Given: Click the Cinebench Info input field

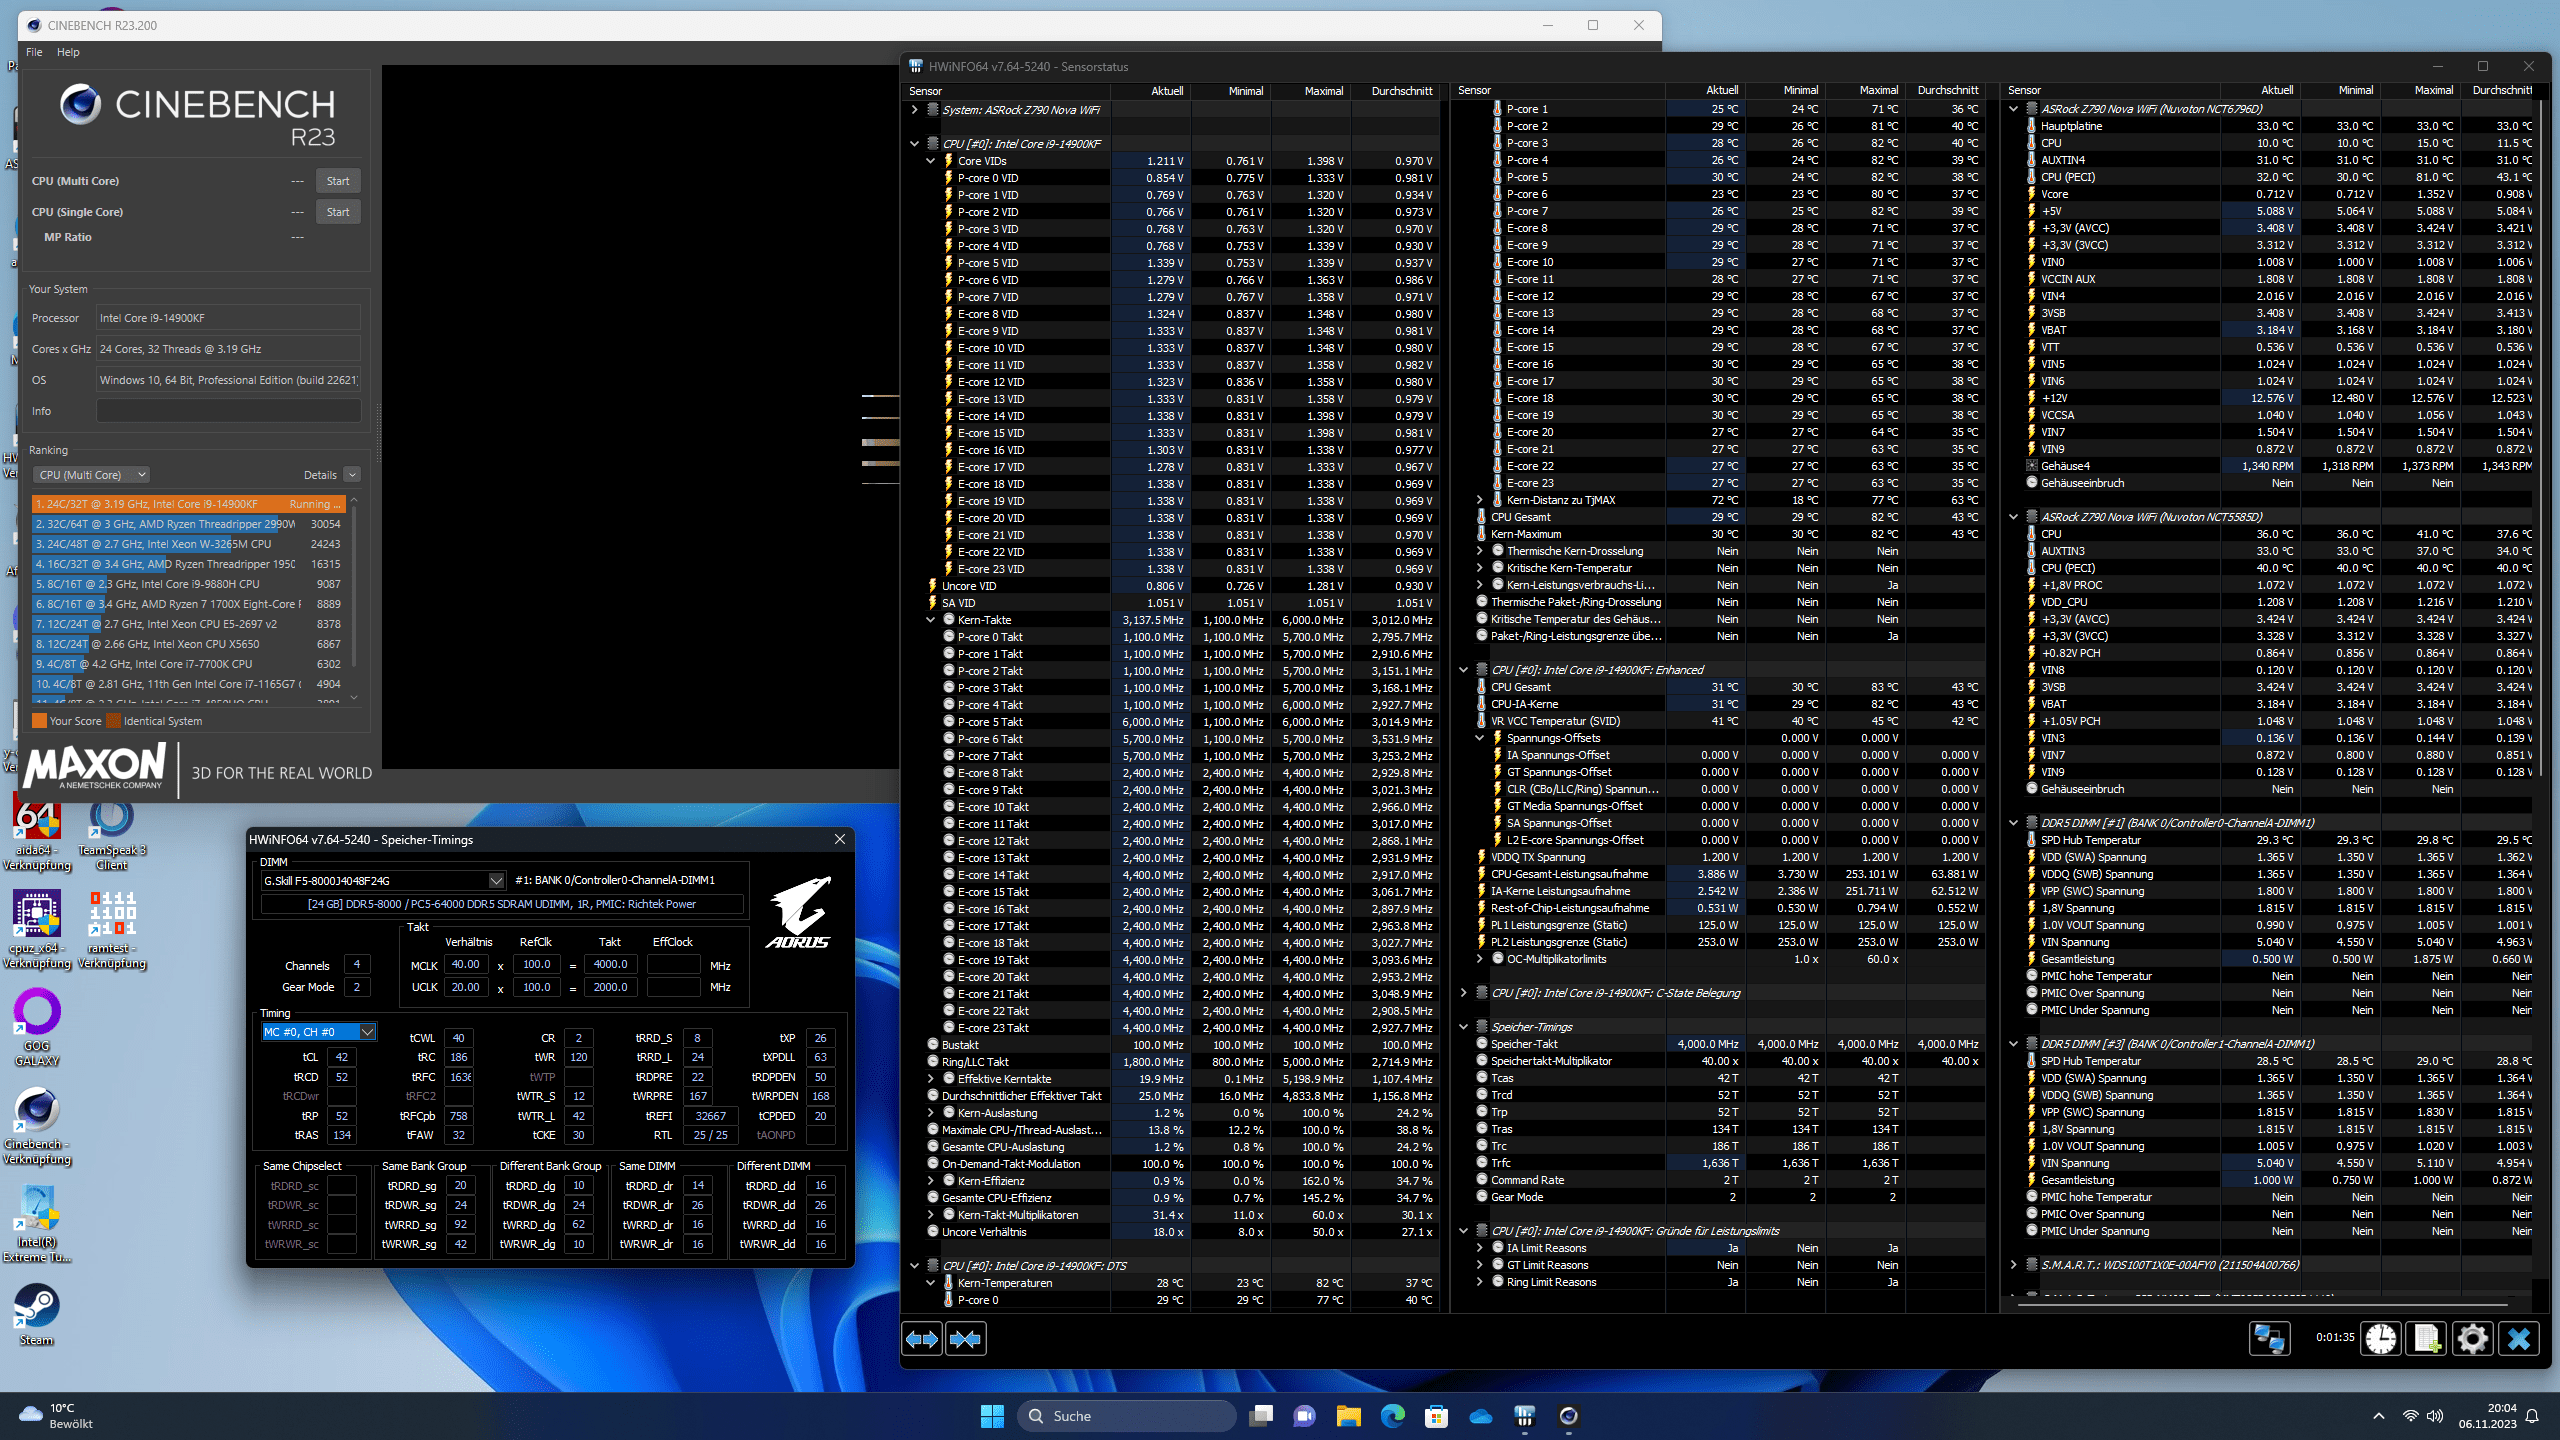Looking at the screenshot, I should [x=228, y=411].
